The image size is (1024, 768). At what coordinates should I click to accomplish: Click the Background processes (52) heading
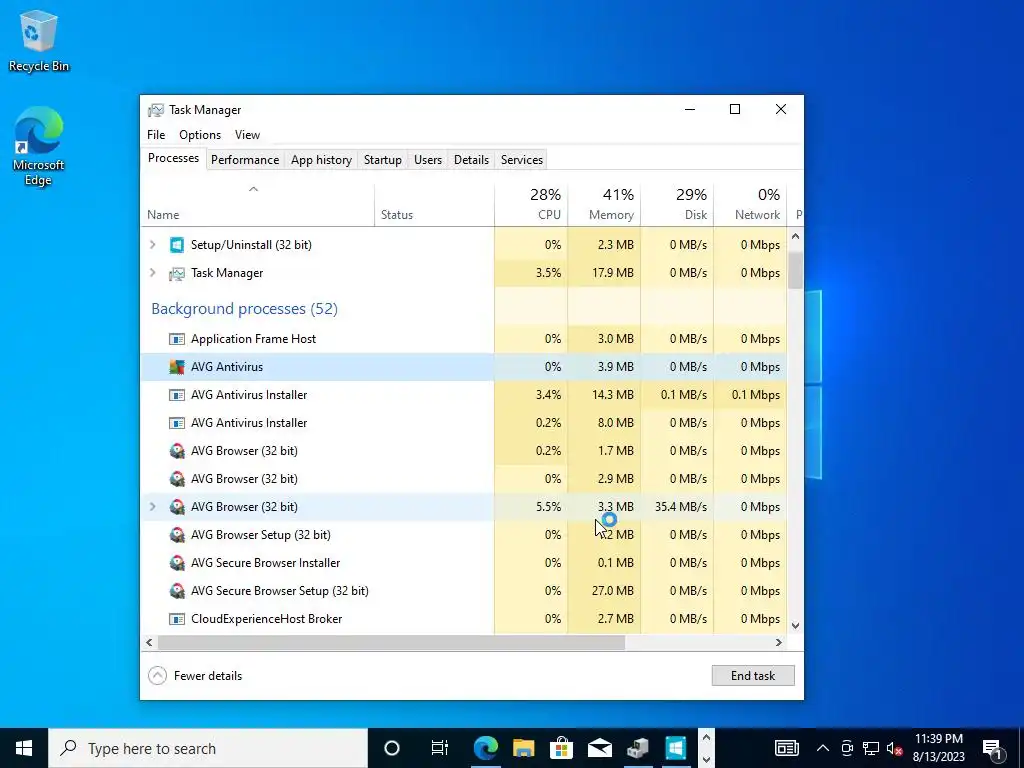click(x=244, y=309)
